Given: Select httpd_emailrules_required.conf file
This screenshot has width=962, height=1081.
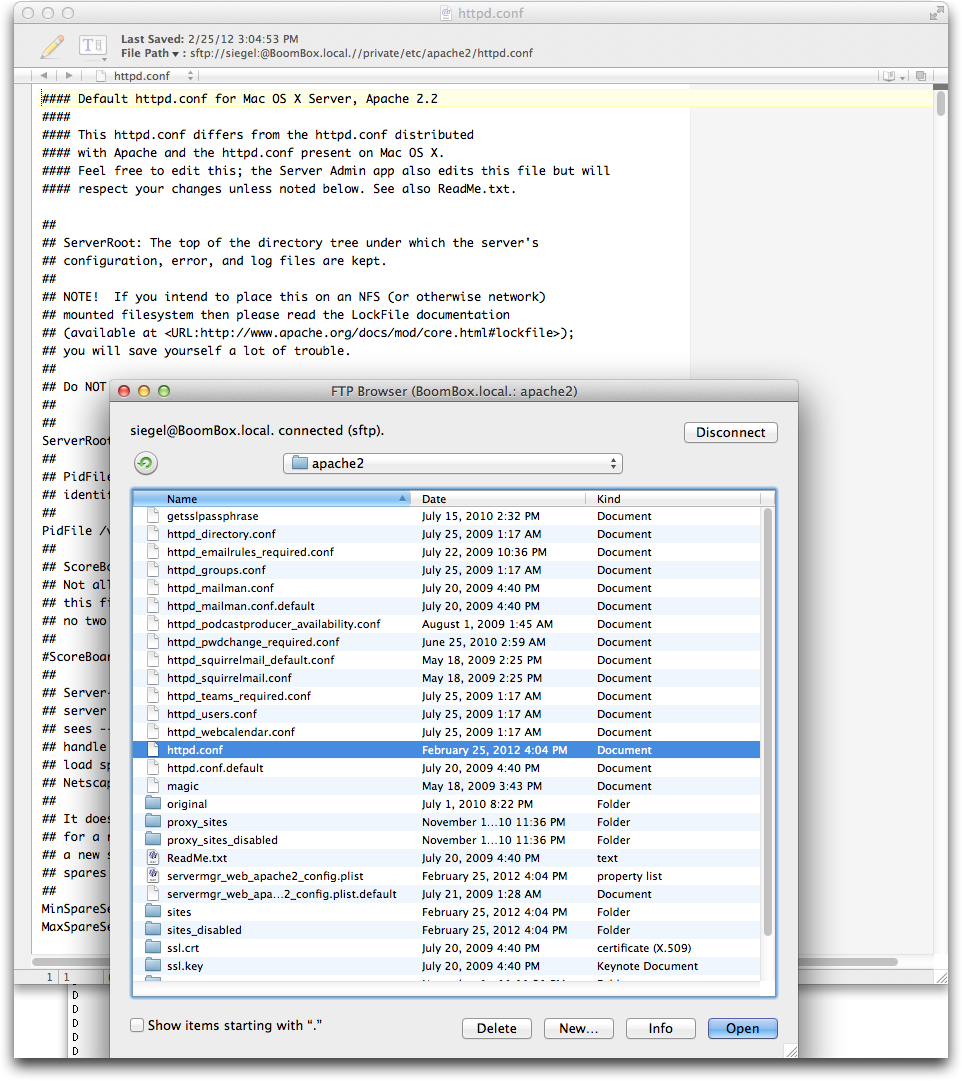Looking at the screenshot, I should [446, 552].
